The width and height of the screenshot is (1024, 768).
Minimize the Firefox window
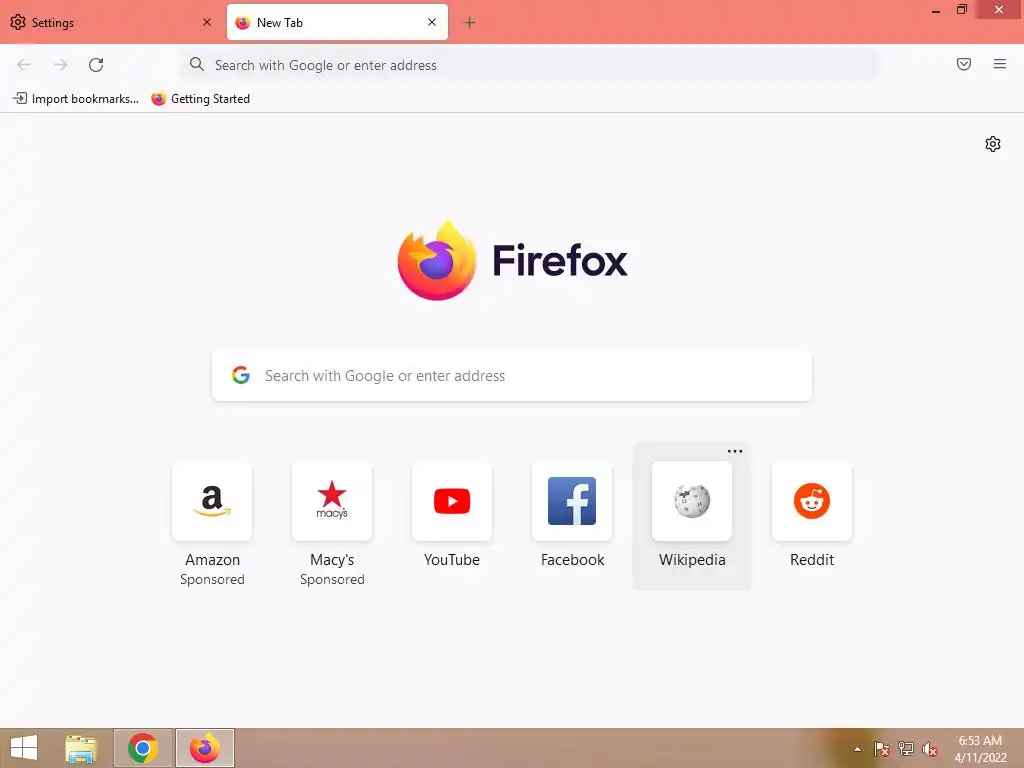click(936, 10)
